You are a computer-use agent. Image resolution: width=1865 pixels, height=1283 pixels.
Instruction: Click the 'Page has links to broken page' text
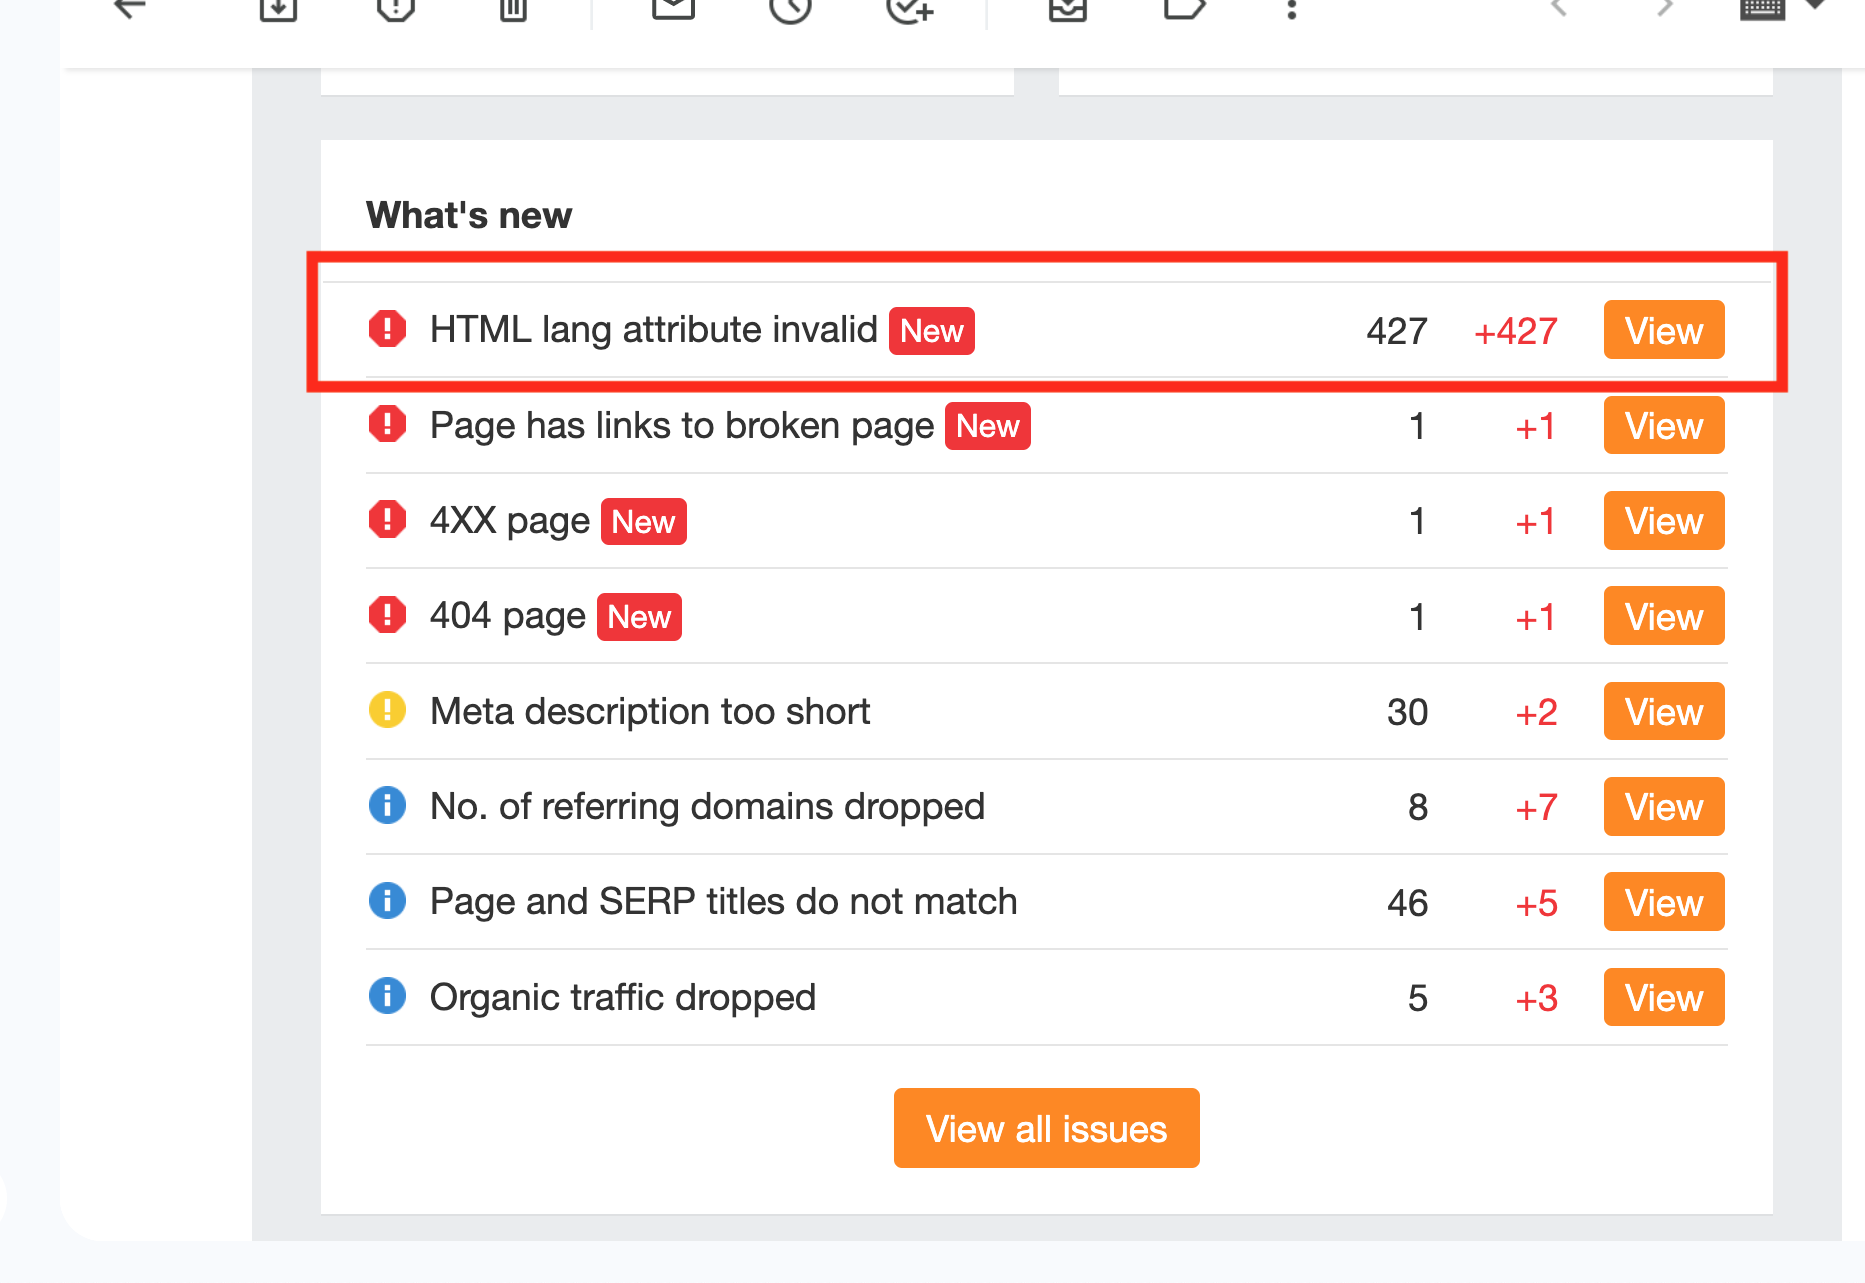682,426
